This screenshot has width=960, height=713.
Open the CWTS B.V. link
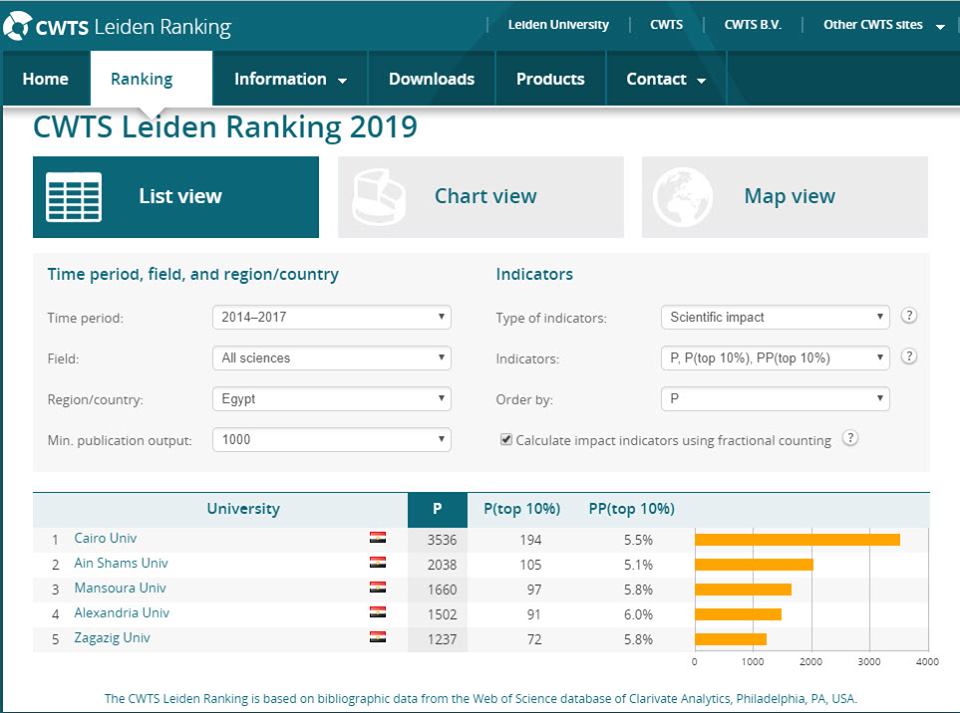(753, 25)
